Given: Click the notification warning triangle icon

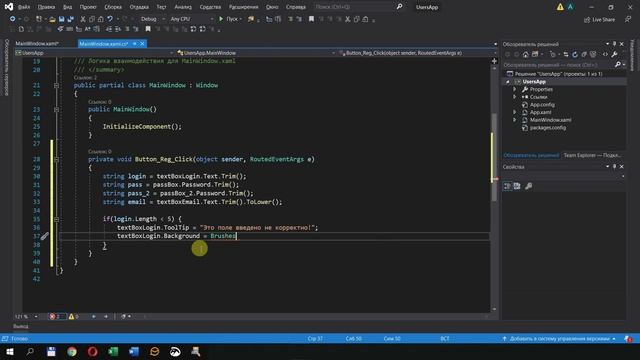Looking at the screenshot, I should (560, 7).
